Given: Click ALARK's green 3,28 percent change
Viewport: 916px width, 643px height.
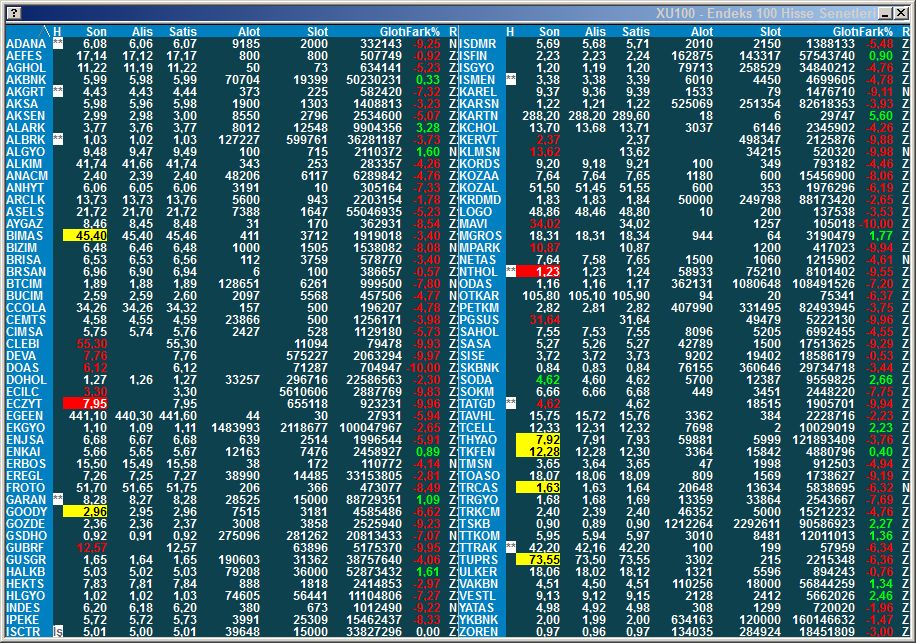Looking at the screenshot, I should tap(428, 127).
